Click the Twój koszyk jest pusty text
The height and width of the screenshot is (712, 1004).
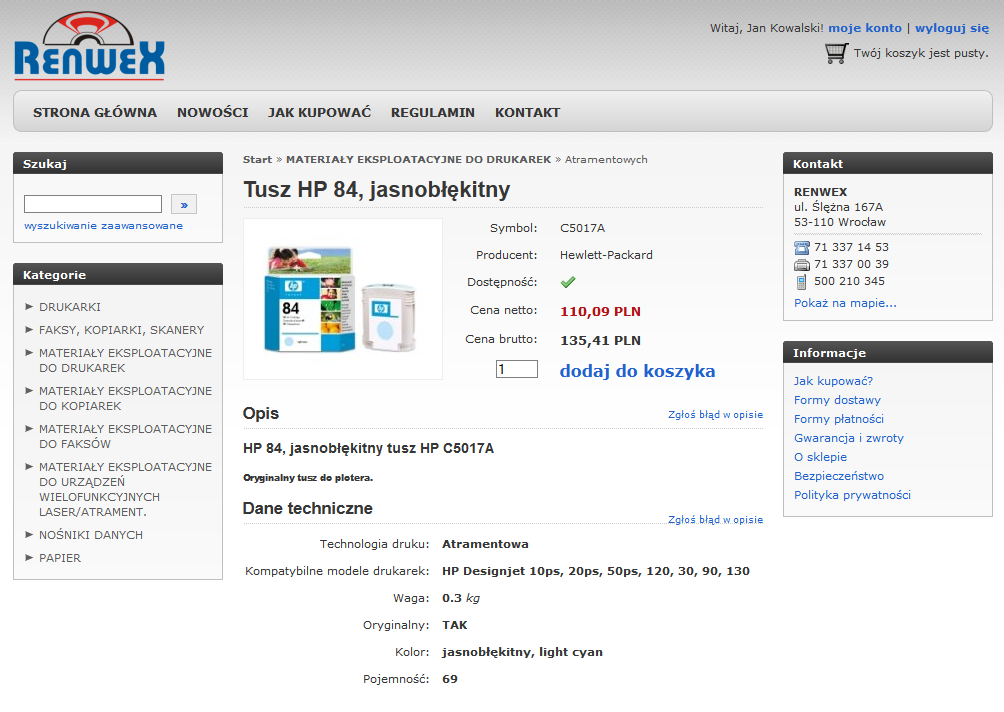pyautogui.click(x=921, y=53)
